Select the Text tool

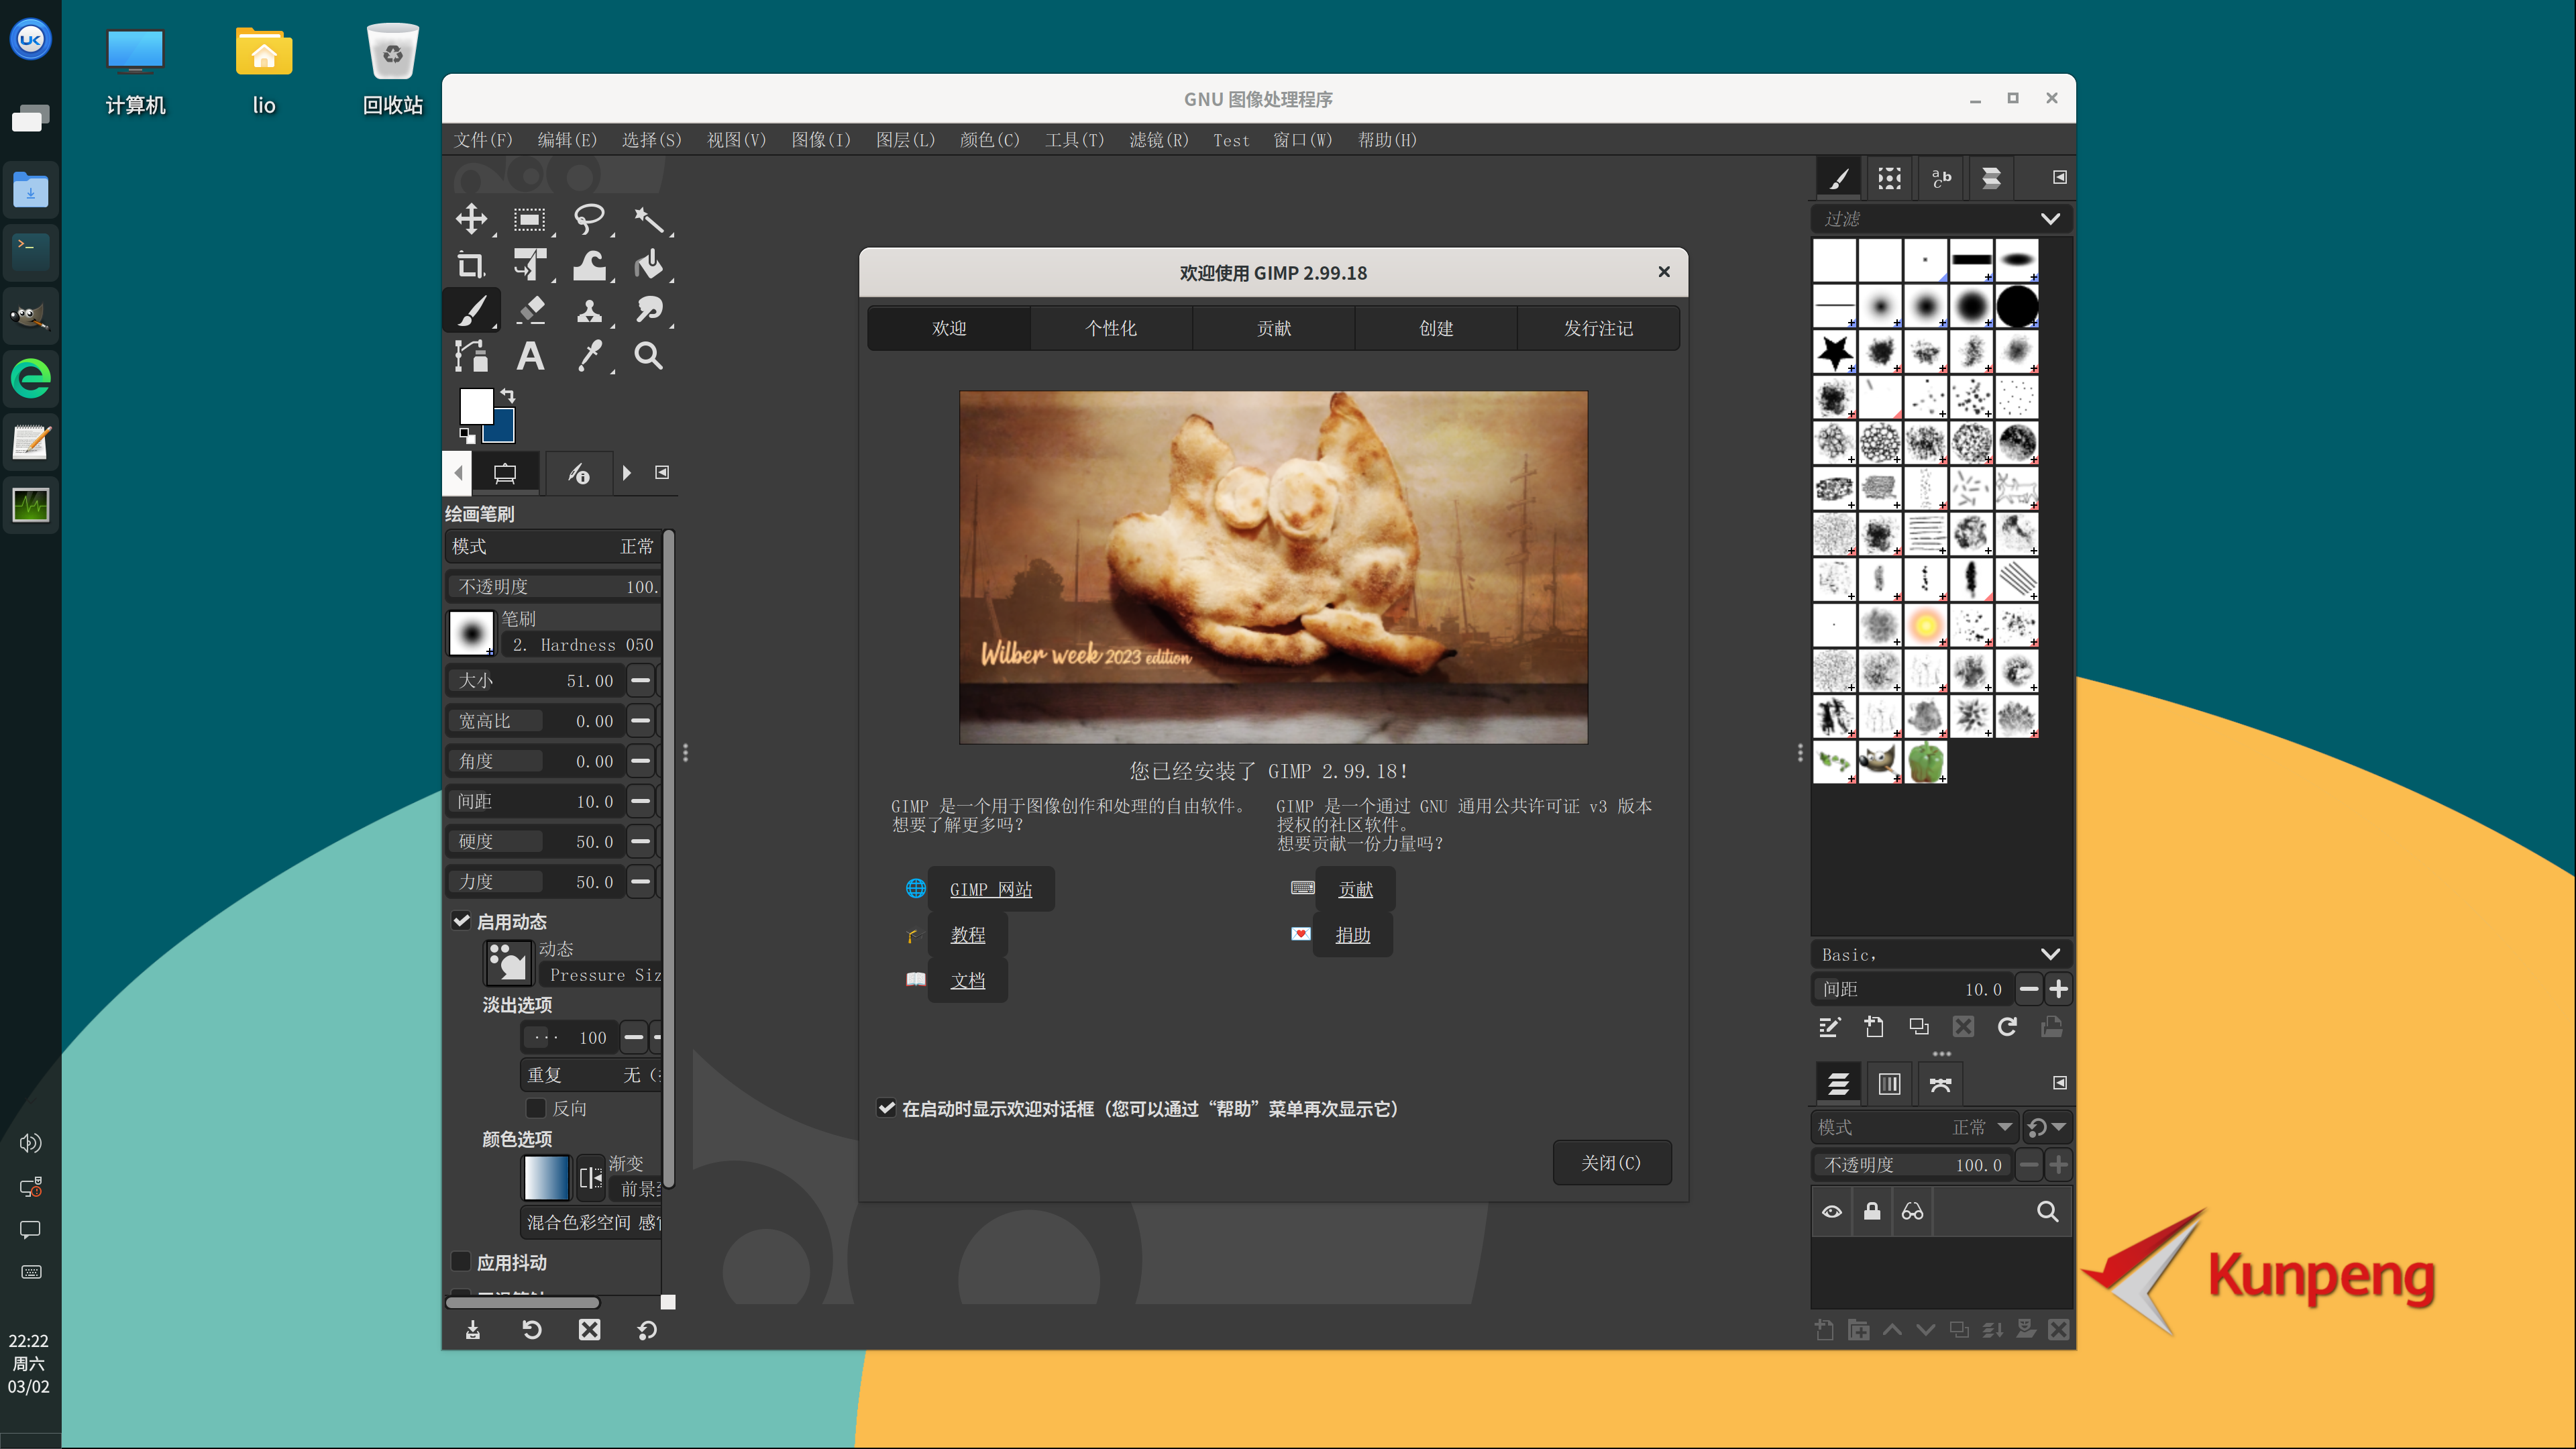click(x=530, y=356)
